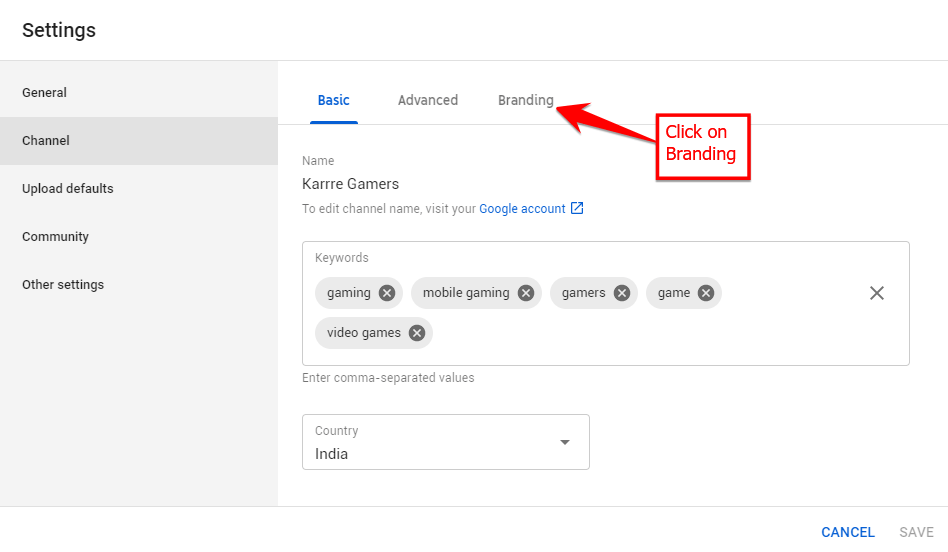
Task: Follow the Google account link
Action: [522, 209]
